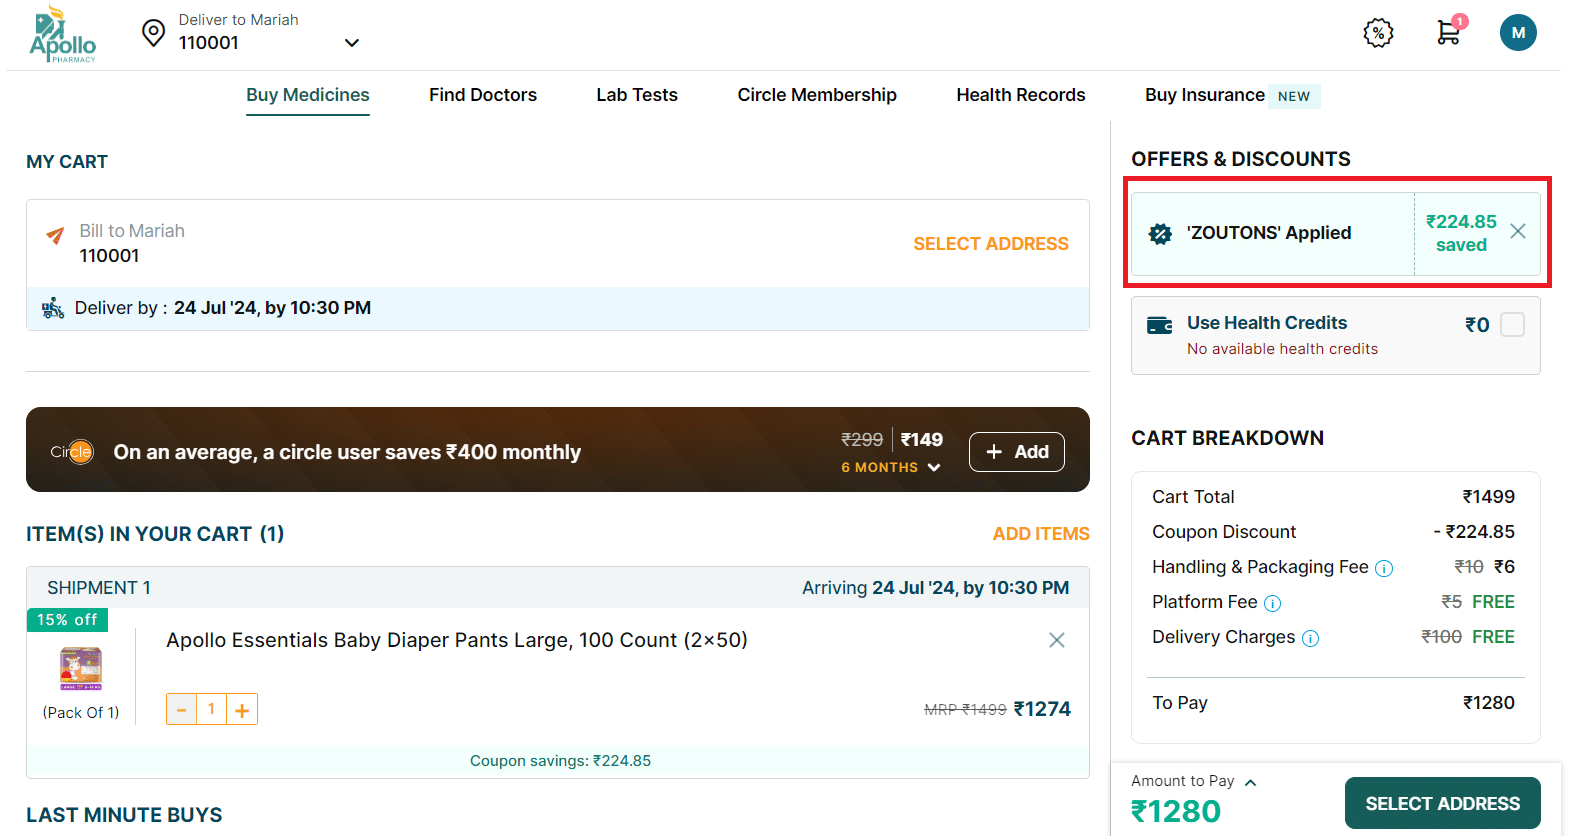Open the offers percent badge icon
Image resolution: width=1595 pixels, height=836 pixels.
click(x=1378, y=33)
